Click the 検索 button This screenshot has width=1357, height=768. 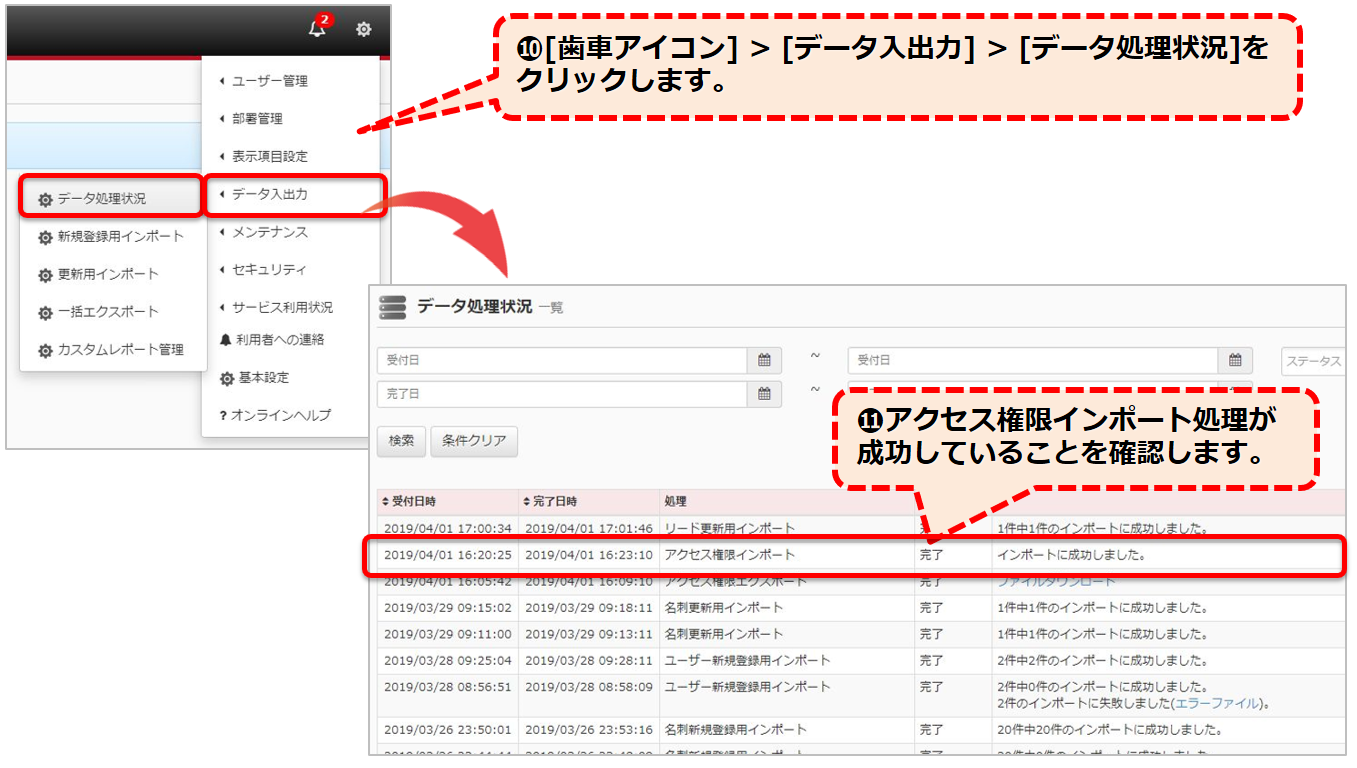pos(401,441)
